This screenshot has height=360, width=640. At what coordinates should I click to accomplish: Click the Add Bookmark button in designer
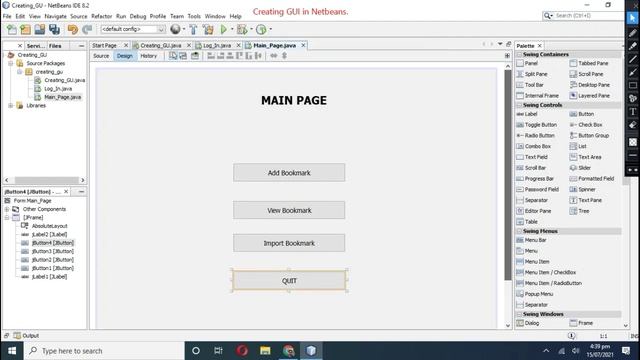289,173
